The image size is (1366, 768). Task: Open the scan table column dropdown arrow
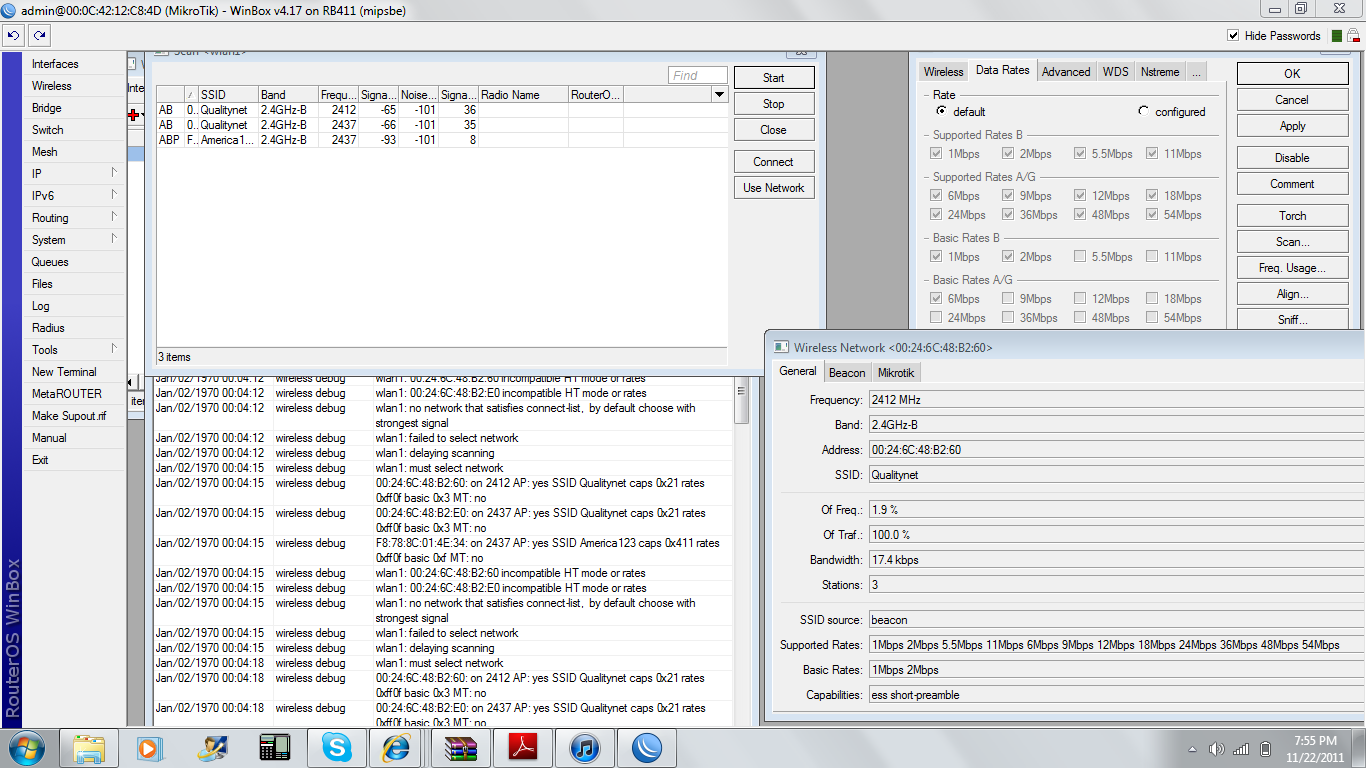coord(719,95)
